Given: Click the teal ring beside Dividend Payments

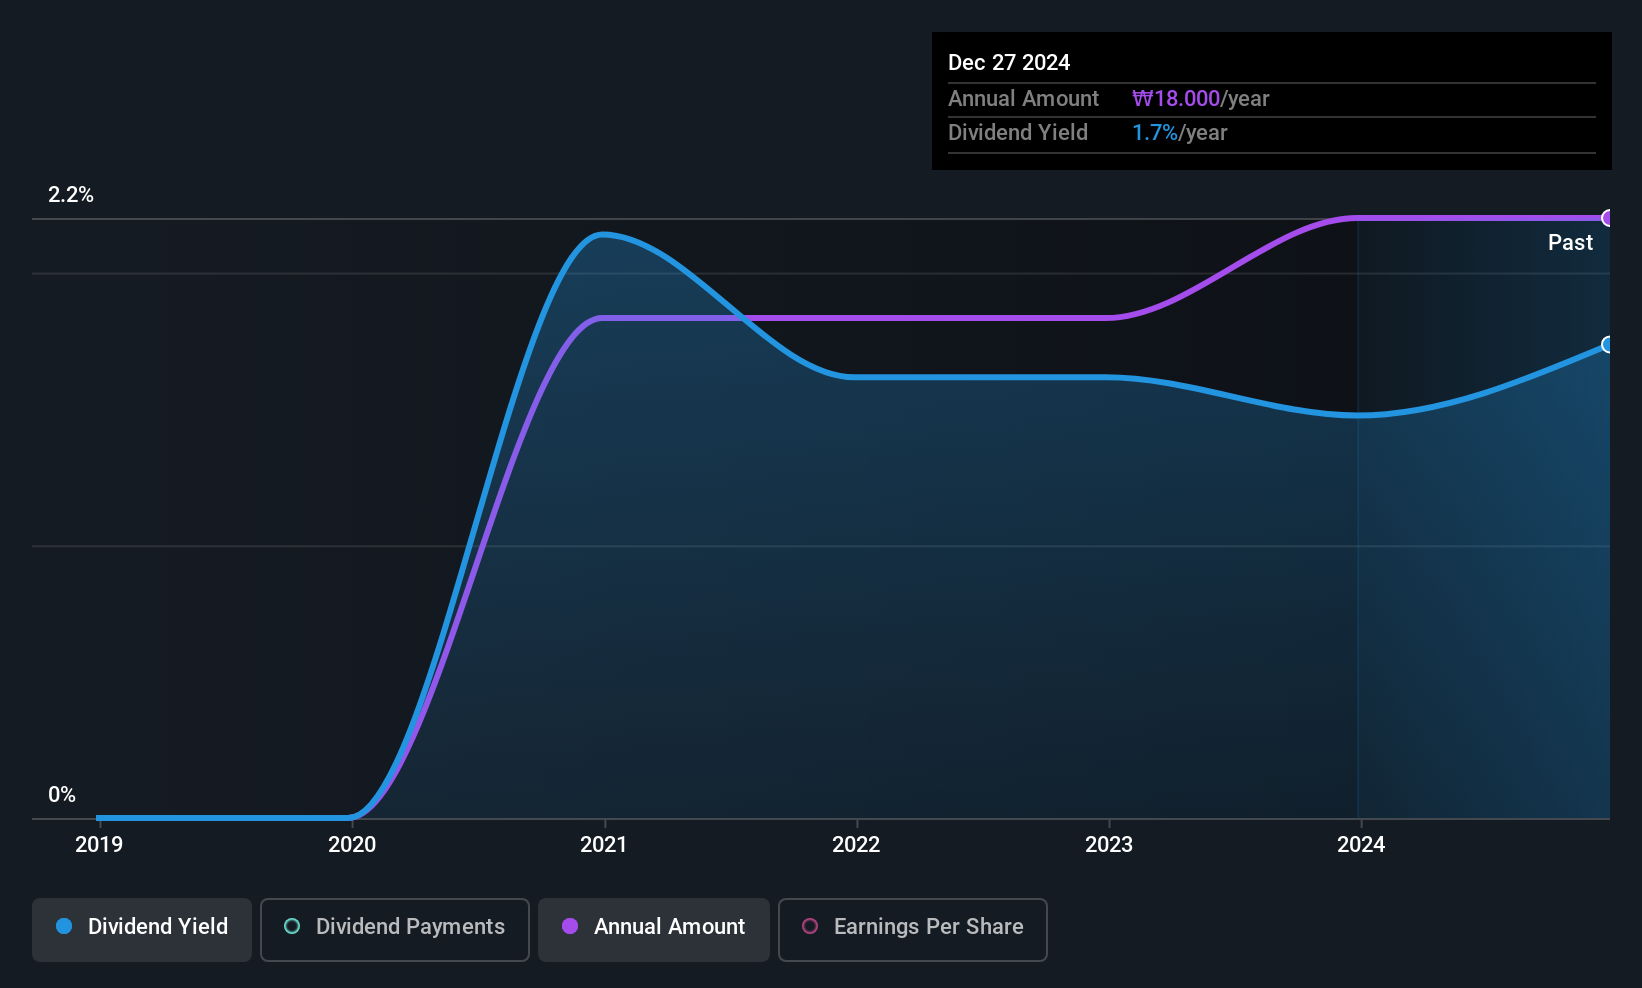Looking at the screenshot, I should point(292,926).
